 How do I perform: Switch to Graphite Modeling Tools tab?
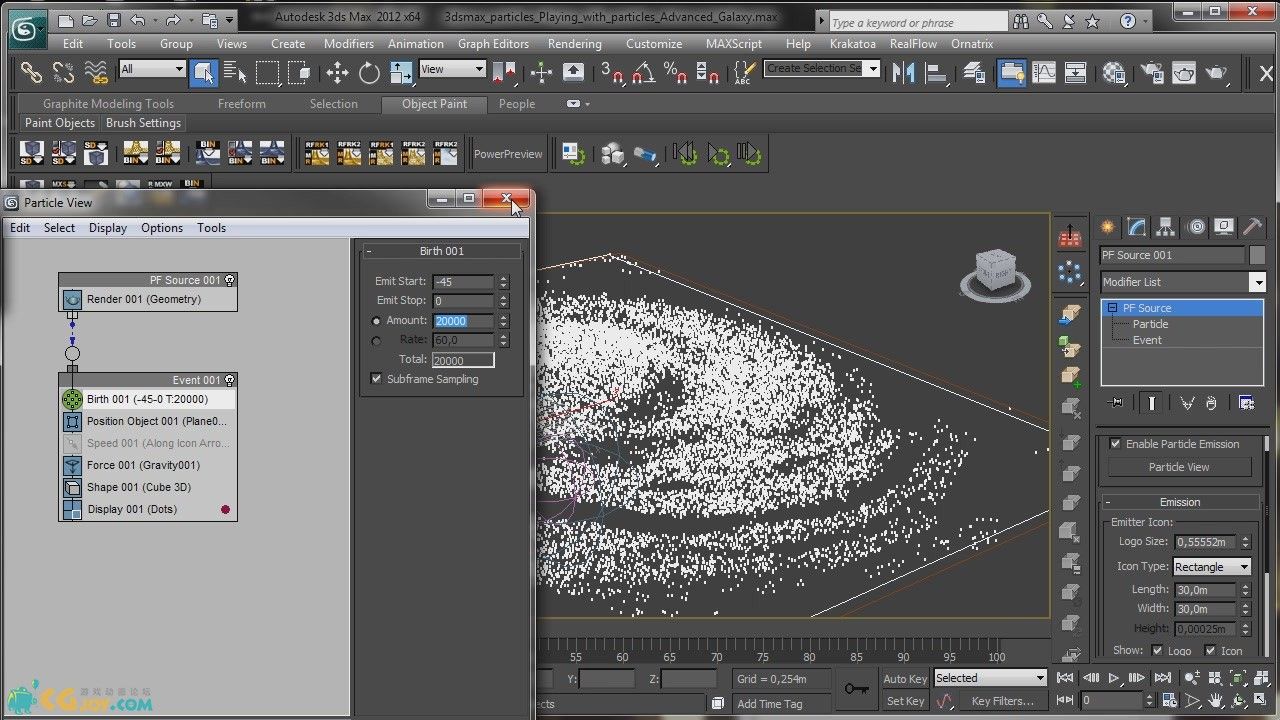click(108, 104)
